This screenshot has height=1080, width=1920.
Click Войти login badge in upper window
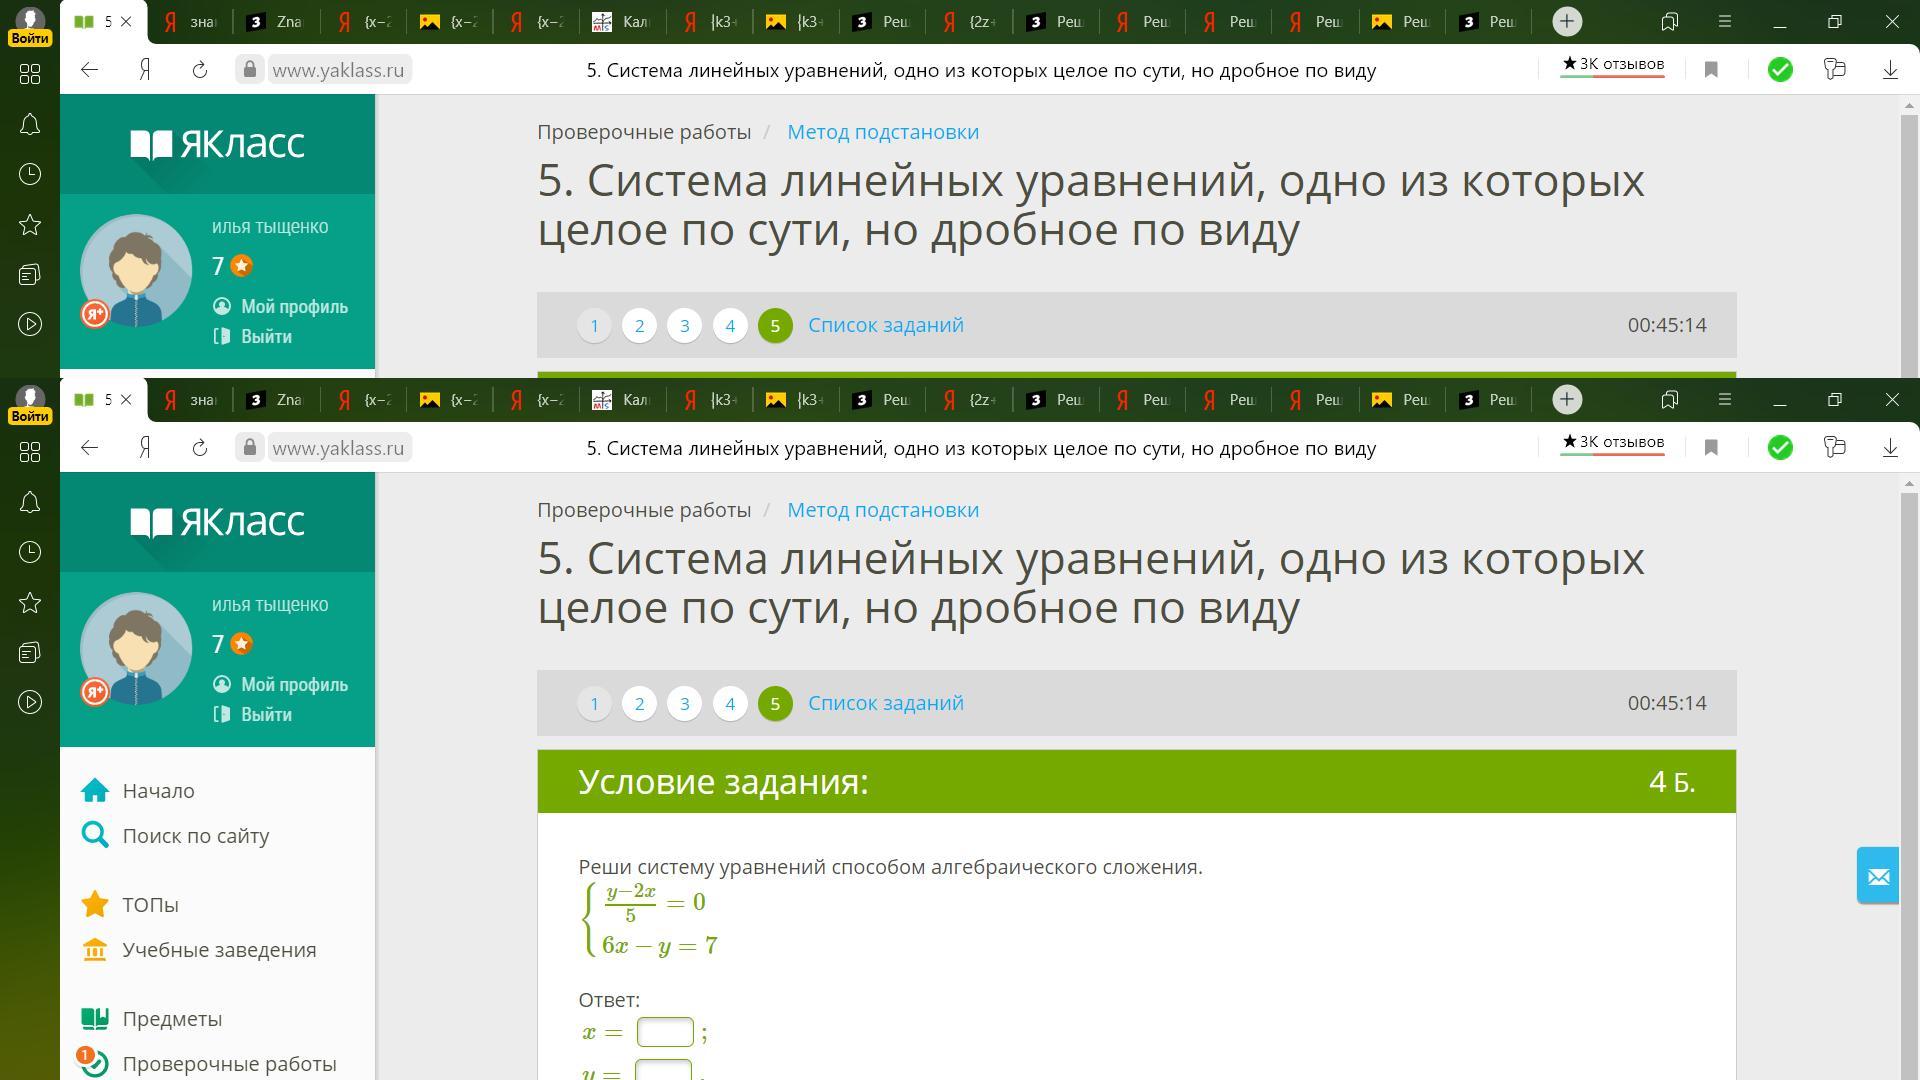[30, 38]
